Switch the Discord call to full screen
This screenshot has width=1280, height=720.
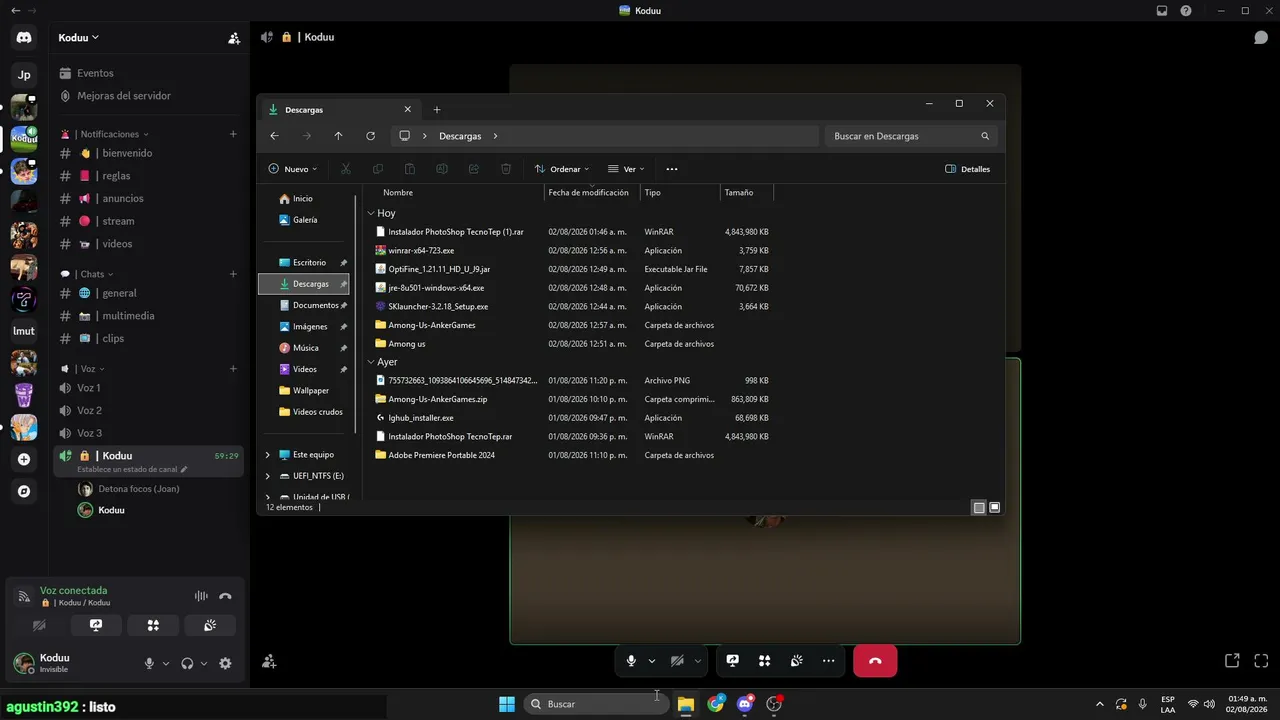point(1261,660)
